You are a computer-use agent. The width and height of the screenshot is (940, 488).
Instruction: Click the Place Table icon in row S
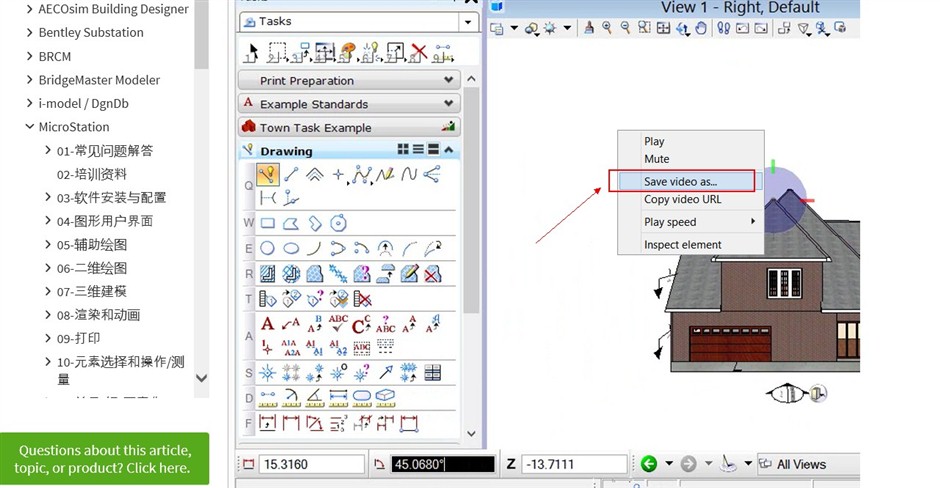click(432, 373)
